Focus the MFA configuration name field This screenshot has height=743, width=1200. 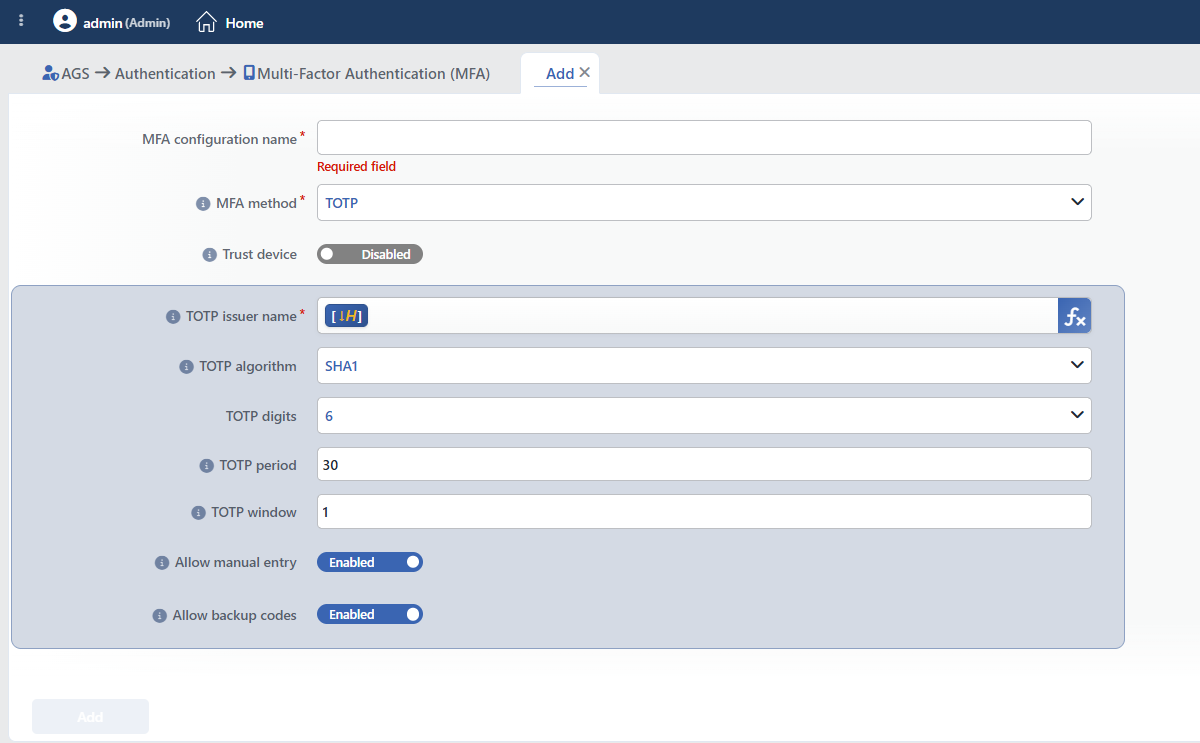coord(704,138)
